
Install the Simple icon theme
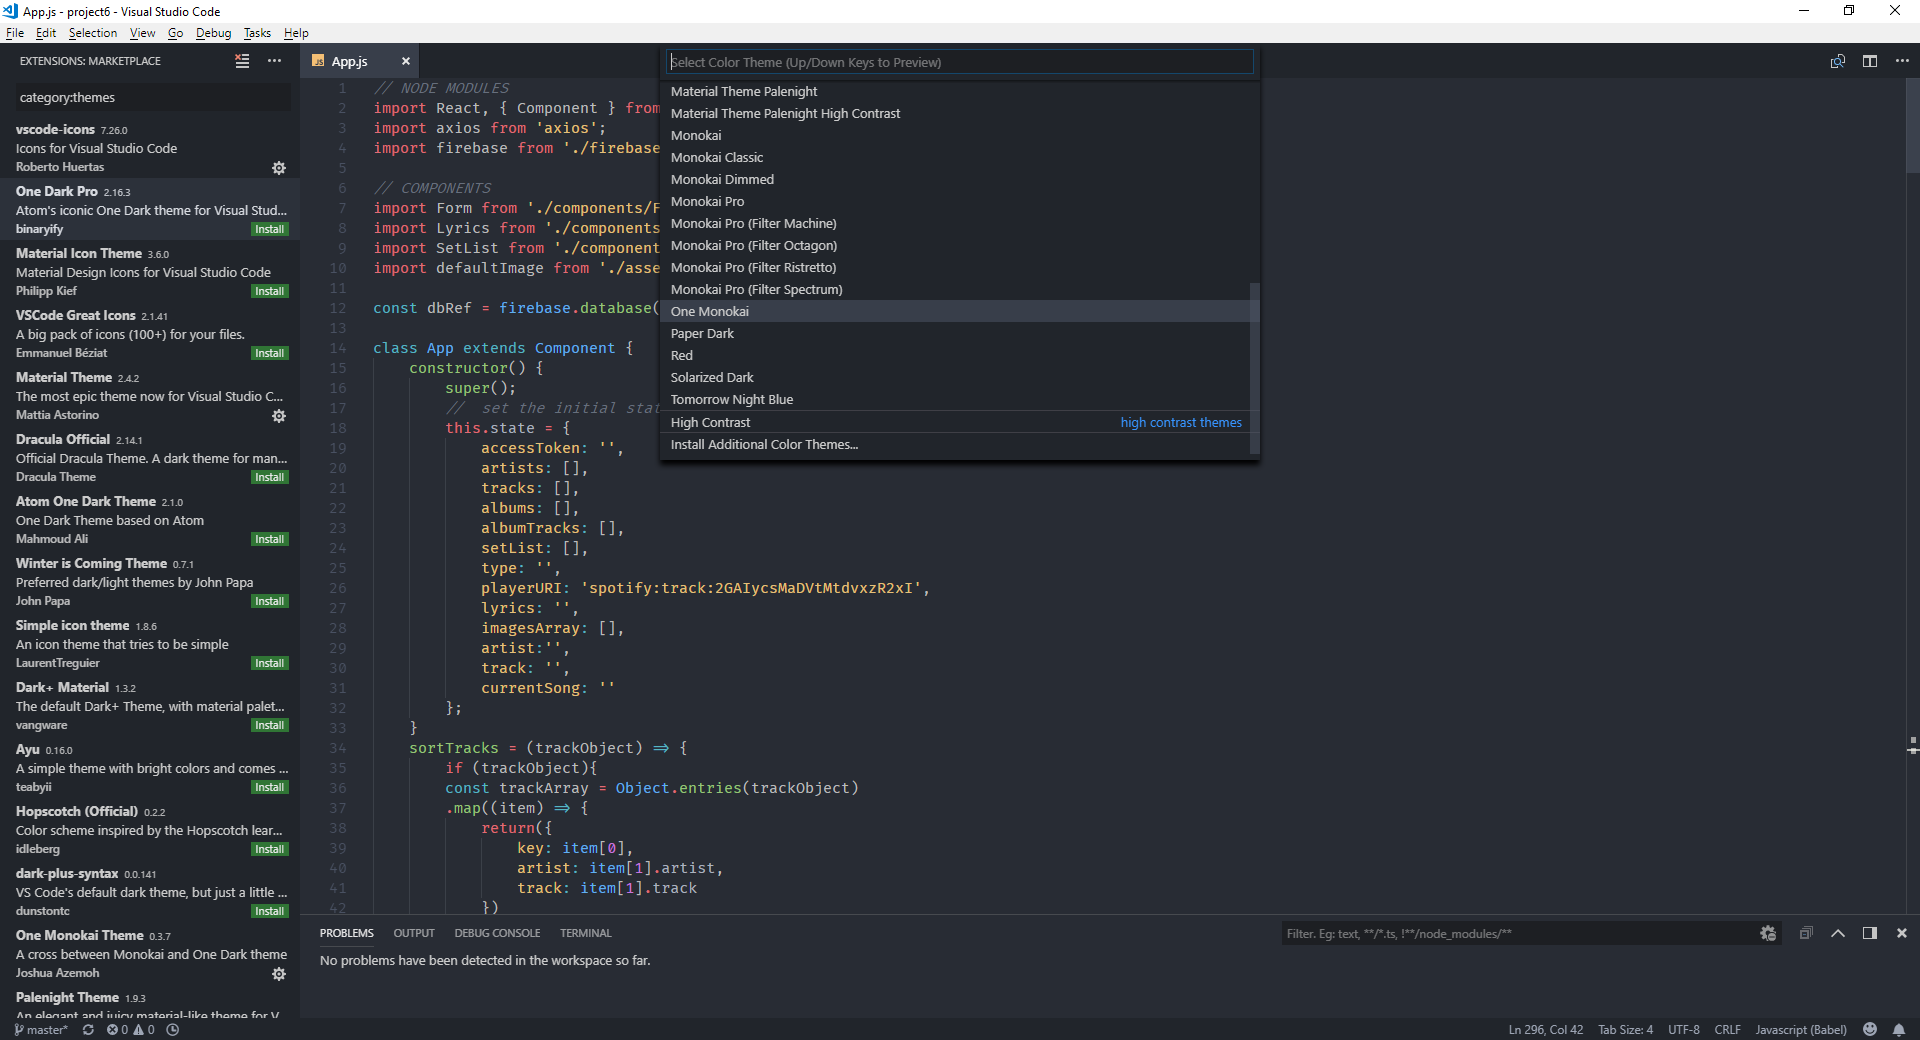pyautogui.click(x=269, y=664)
